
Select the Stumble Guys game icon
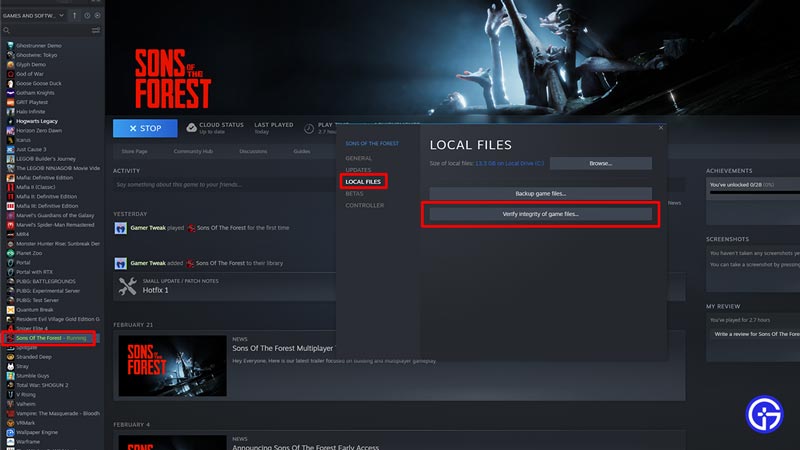[10, 376]
